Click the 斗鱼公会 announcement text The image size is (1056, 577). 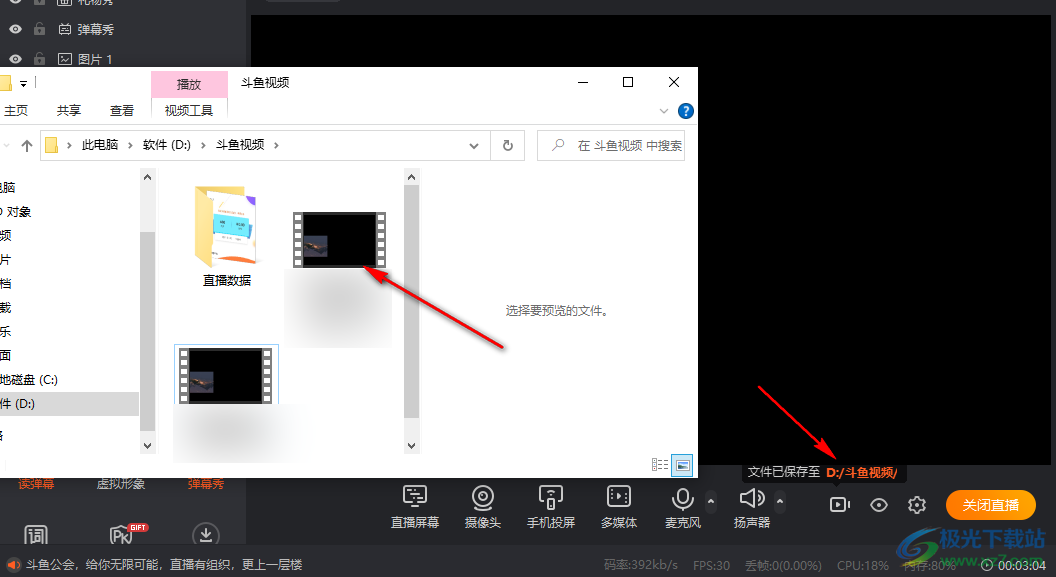(x=164, y=564)
